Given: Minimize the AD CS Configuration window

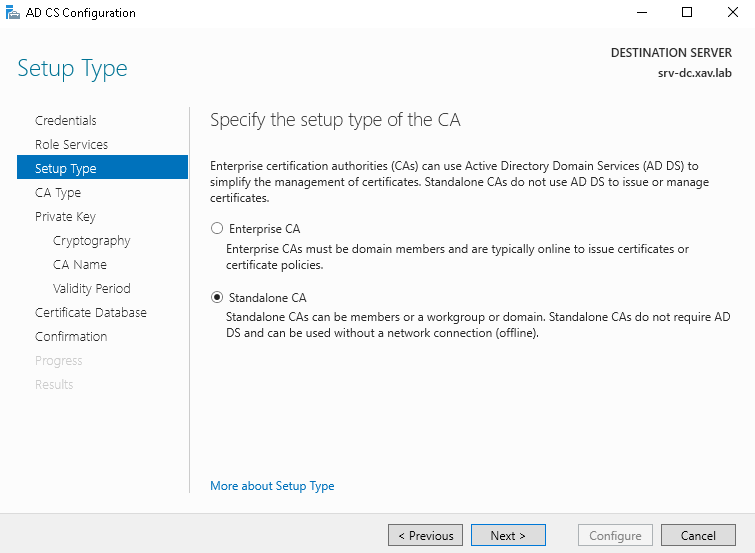Looking at the screenshot, I should [x=641, y=13].
